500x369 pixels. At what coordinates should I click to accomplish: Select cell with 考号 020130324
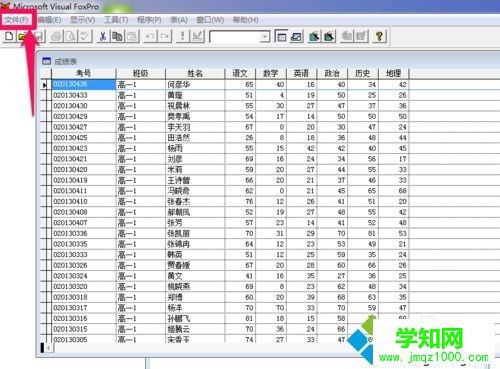84,276
